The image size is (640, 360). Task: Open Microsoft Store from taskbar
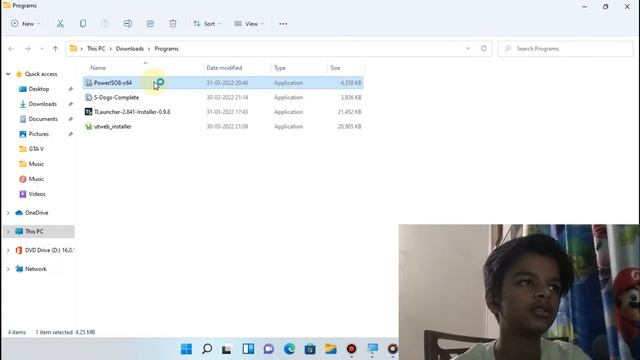[x=310, y=349]
